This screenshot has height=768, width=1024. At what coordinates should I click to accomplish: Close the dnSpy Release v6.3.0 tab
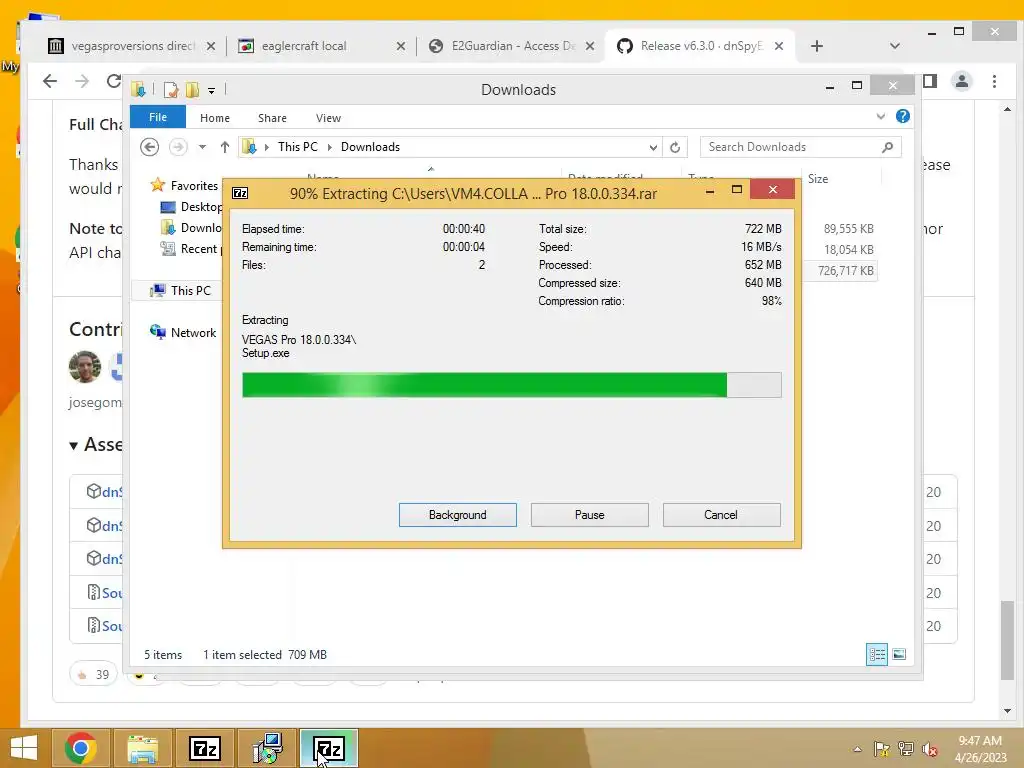(x=778, y=46)
